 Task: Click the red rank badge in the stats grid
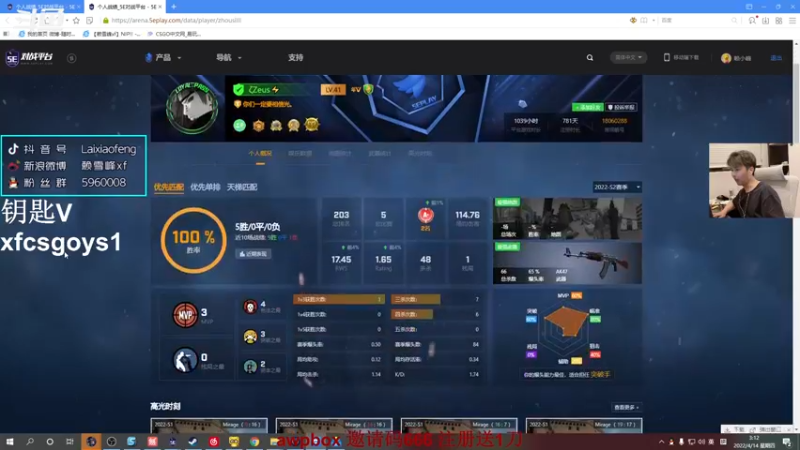426,216
